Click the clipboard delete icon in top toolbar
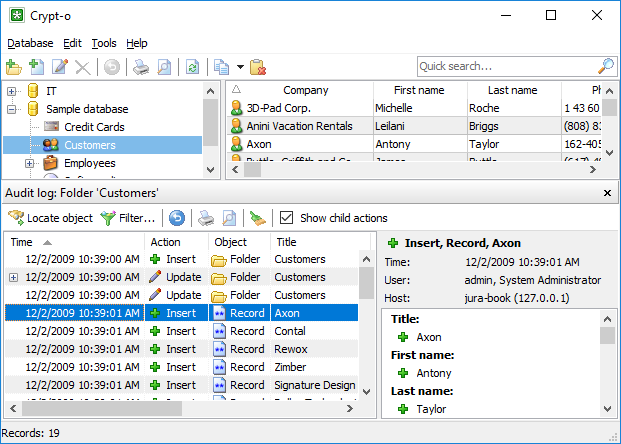Screen dimensions: 621x444 click(x=257, y=67)
